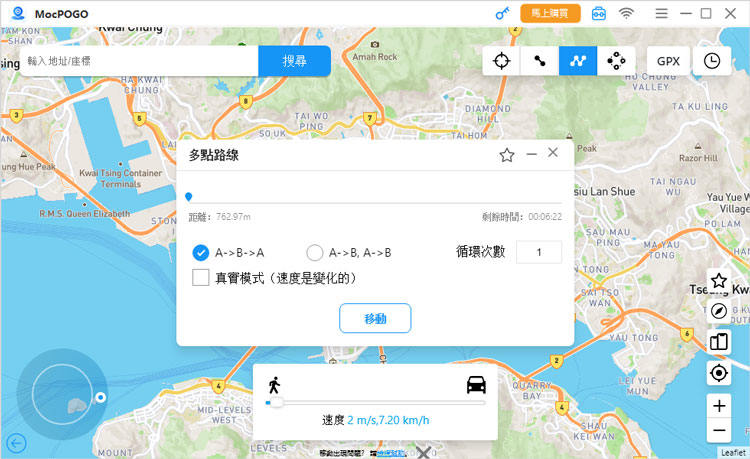Enable the 真實模式 realistic mode checkbox
This screenshot has width=750, height=459.
point(201,278)
